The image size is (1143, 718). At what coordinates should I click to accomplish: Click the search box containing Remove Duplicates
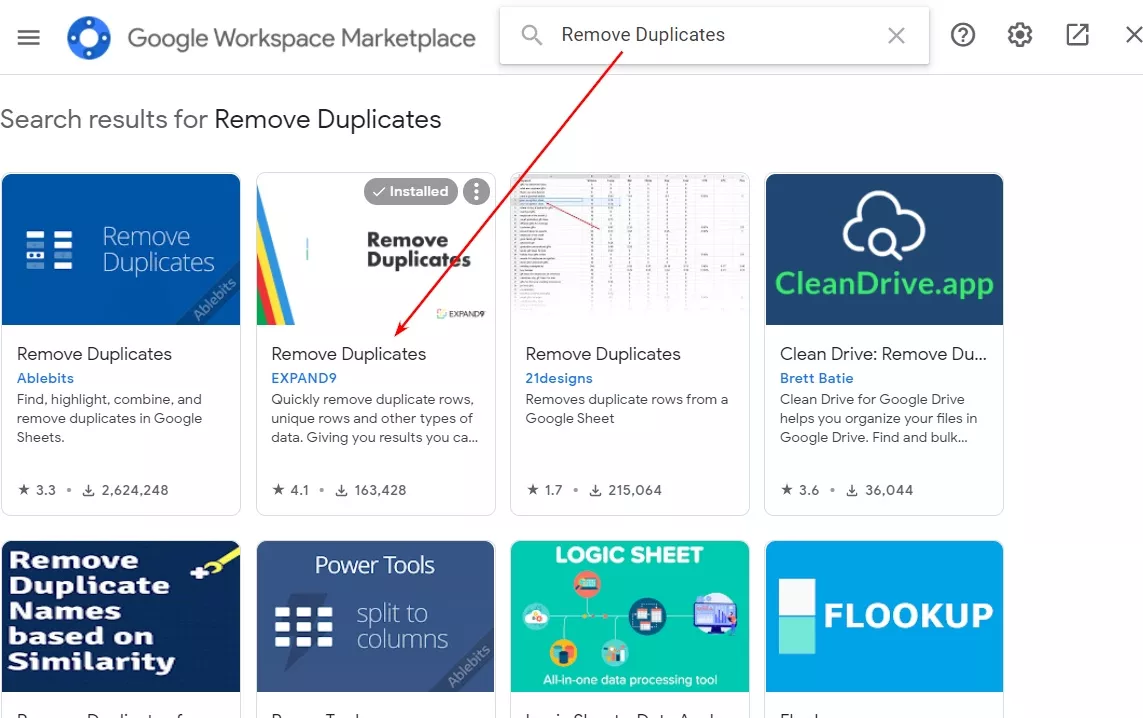[x=714, y=35]
